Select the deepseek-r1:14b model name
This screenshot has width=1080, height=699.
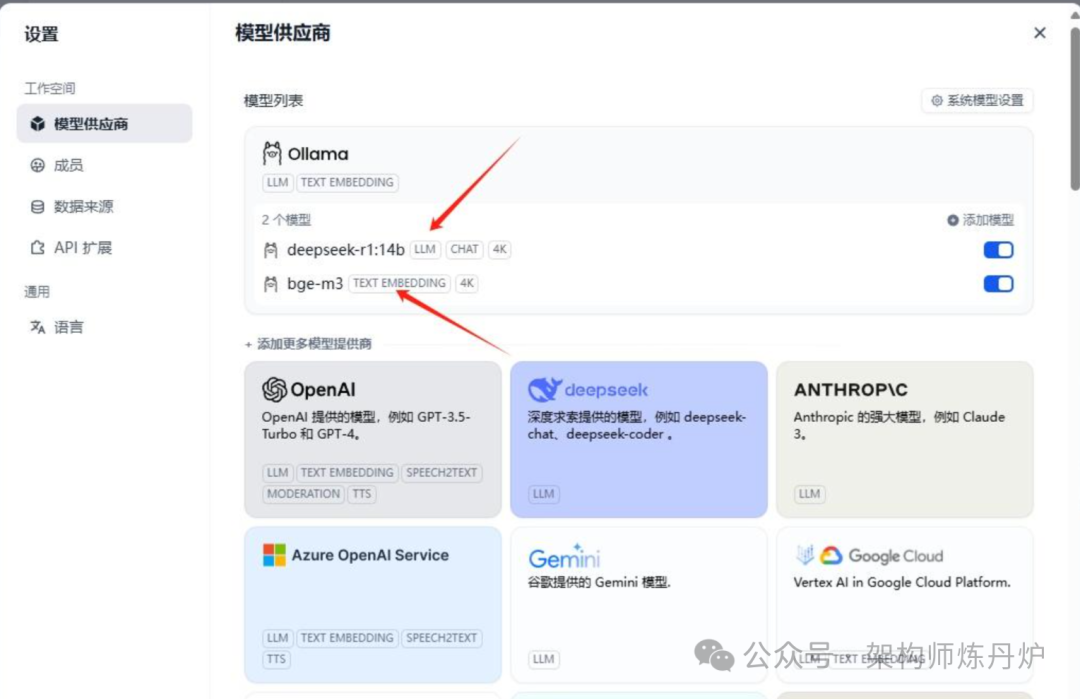pos(346,250)
